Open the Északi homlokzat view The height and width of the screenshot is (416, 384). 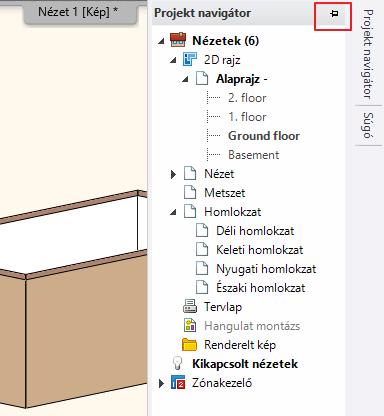261,288
